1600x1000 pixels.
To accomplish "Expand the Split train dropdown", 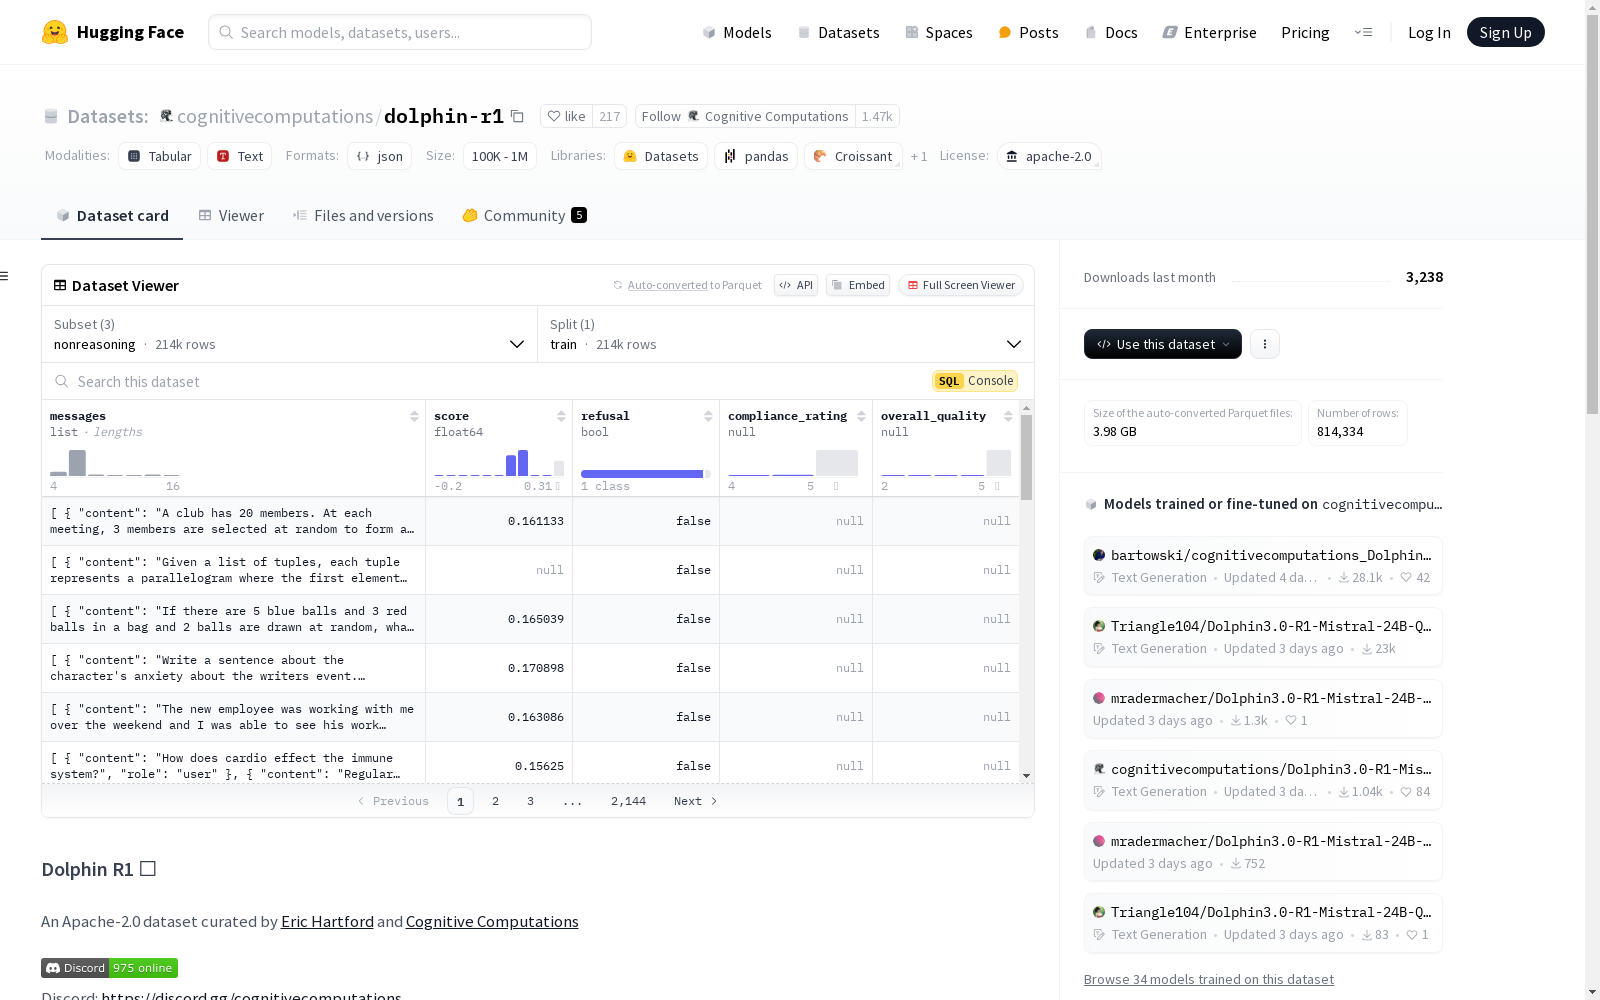I will pos(785,334).
